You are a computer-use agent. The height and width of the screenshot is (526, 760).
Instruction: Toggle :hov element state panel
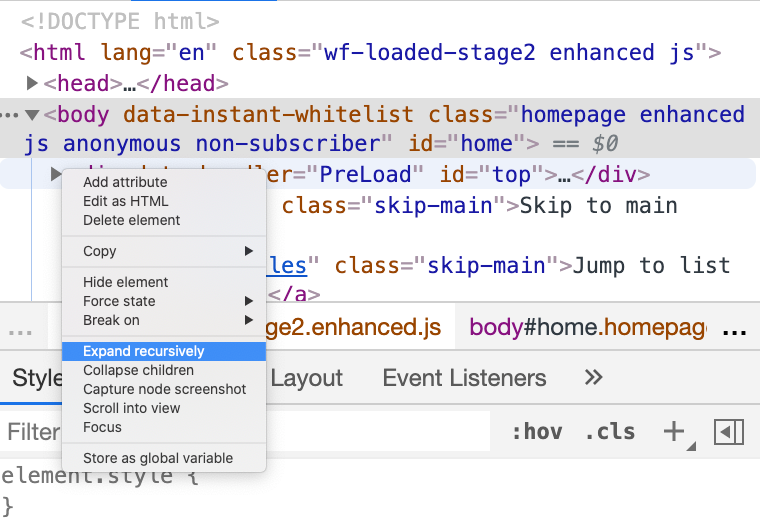(537, 431)
